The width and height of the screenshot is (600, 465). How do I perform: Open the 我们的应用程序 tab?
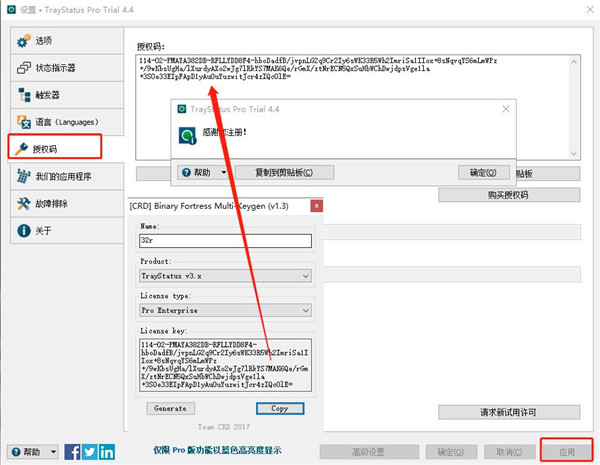tap(67, 176)
